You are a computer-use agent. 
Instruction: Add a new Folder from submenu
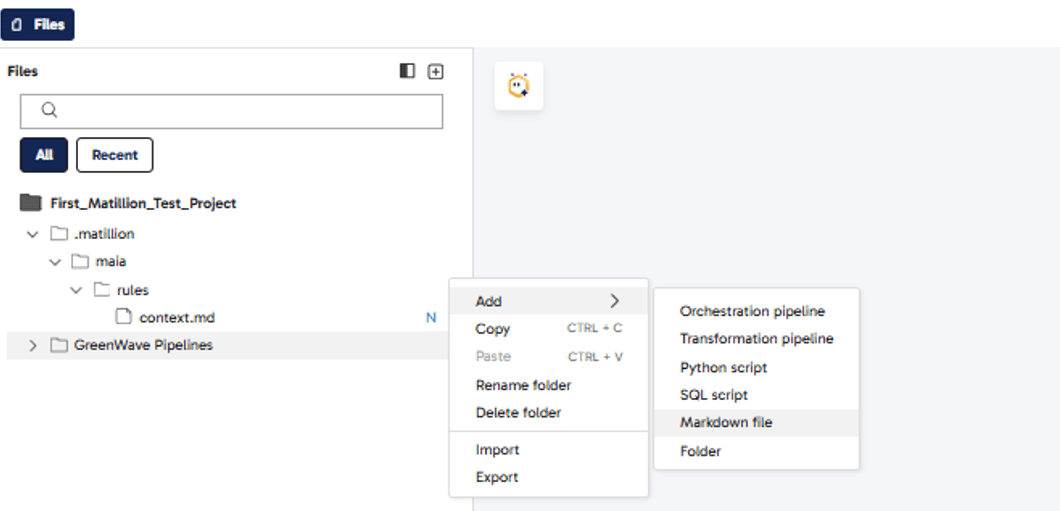point(756,451)
